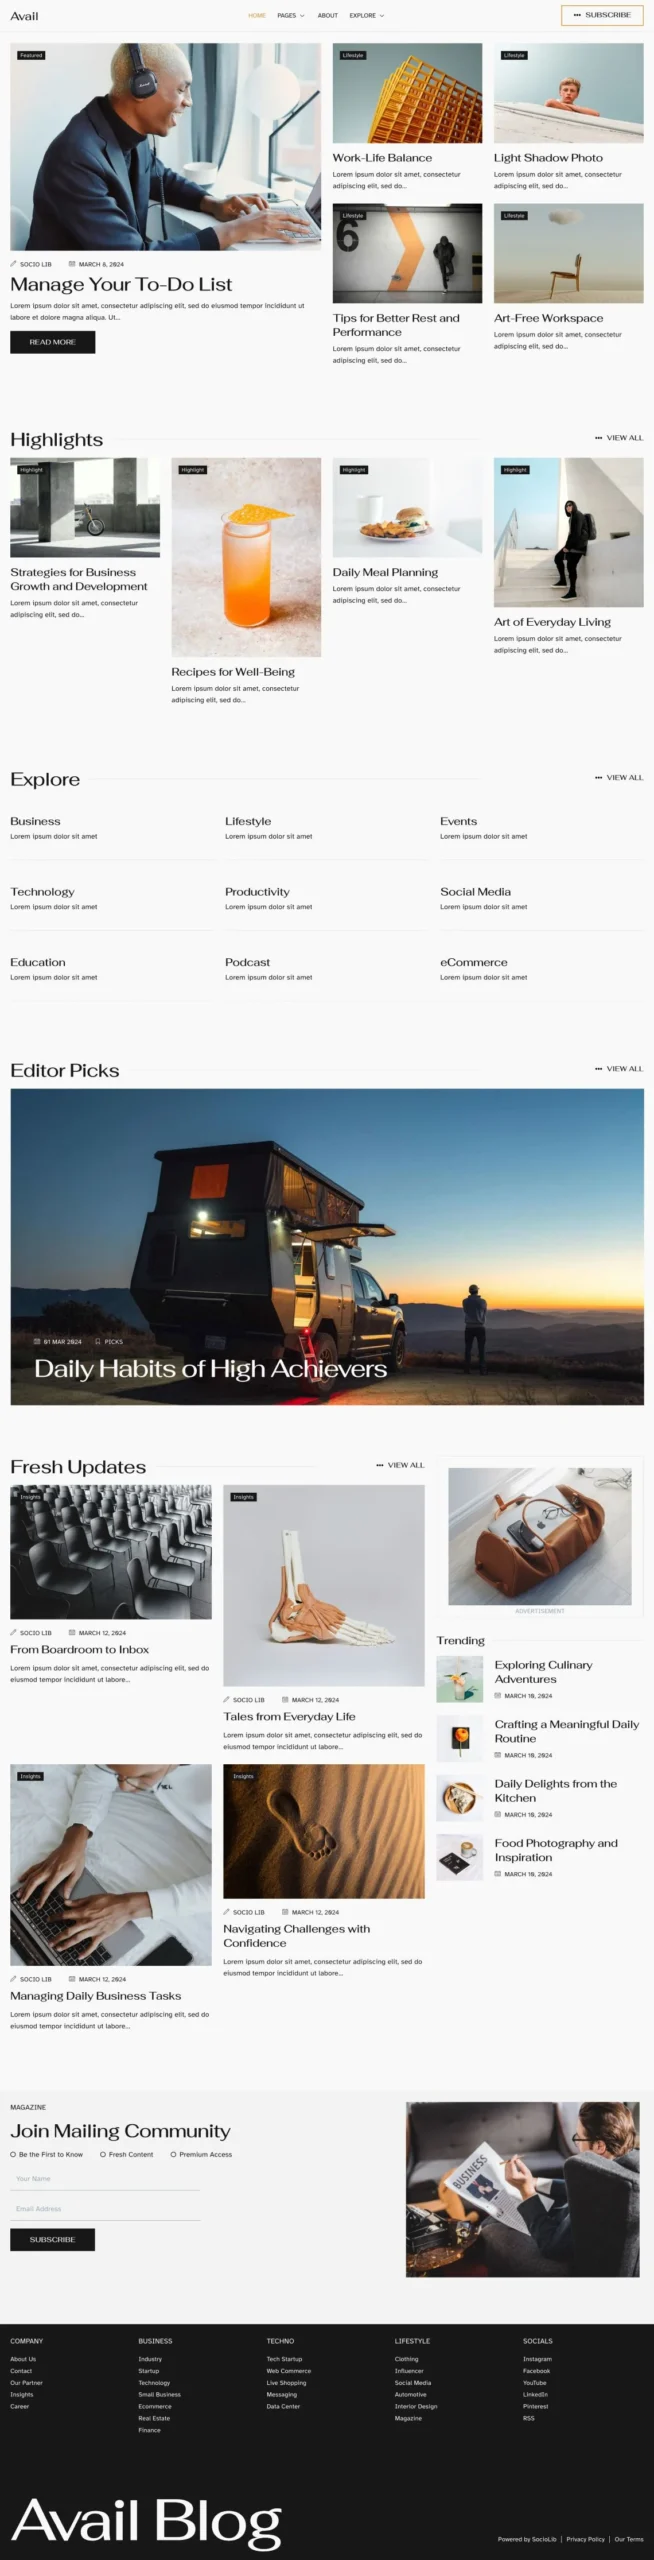Click the Your Name input field
The width and height of the screenshot is (654, 2560).
(105, 2179)
